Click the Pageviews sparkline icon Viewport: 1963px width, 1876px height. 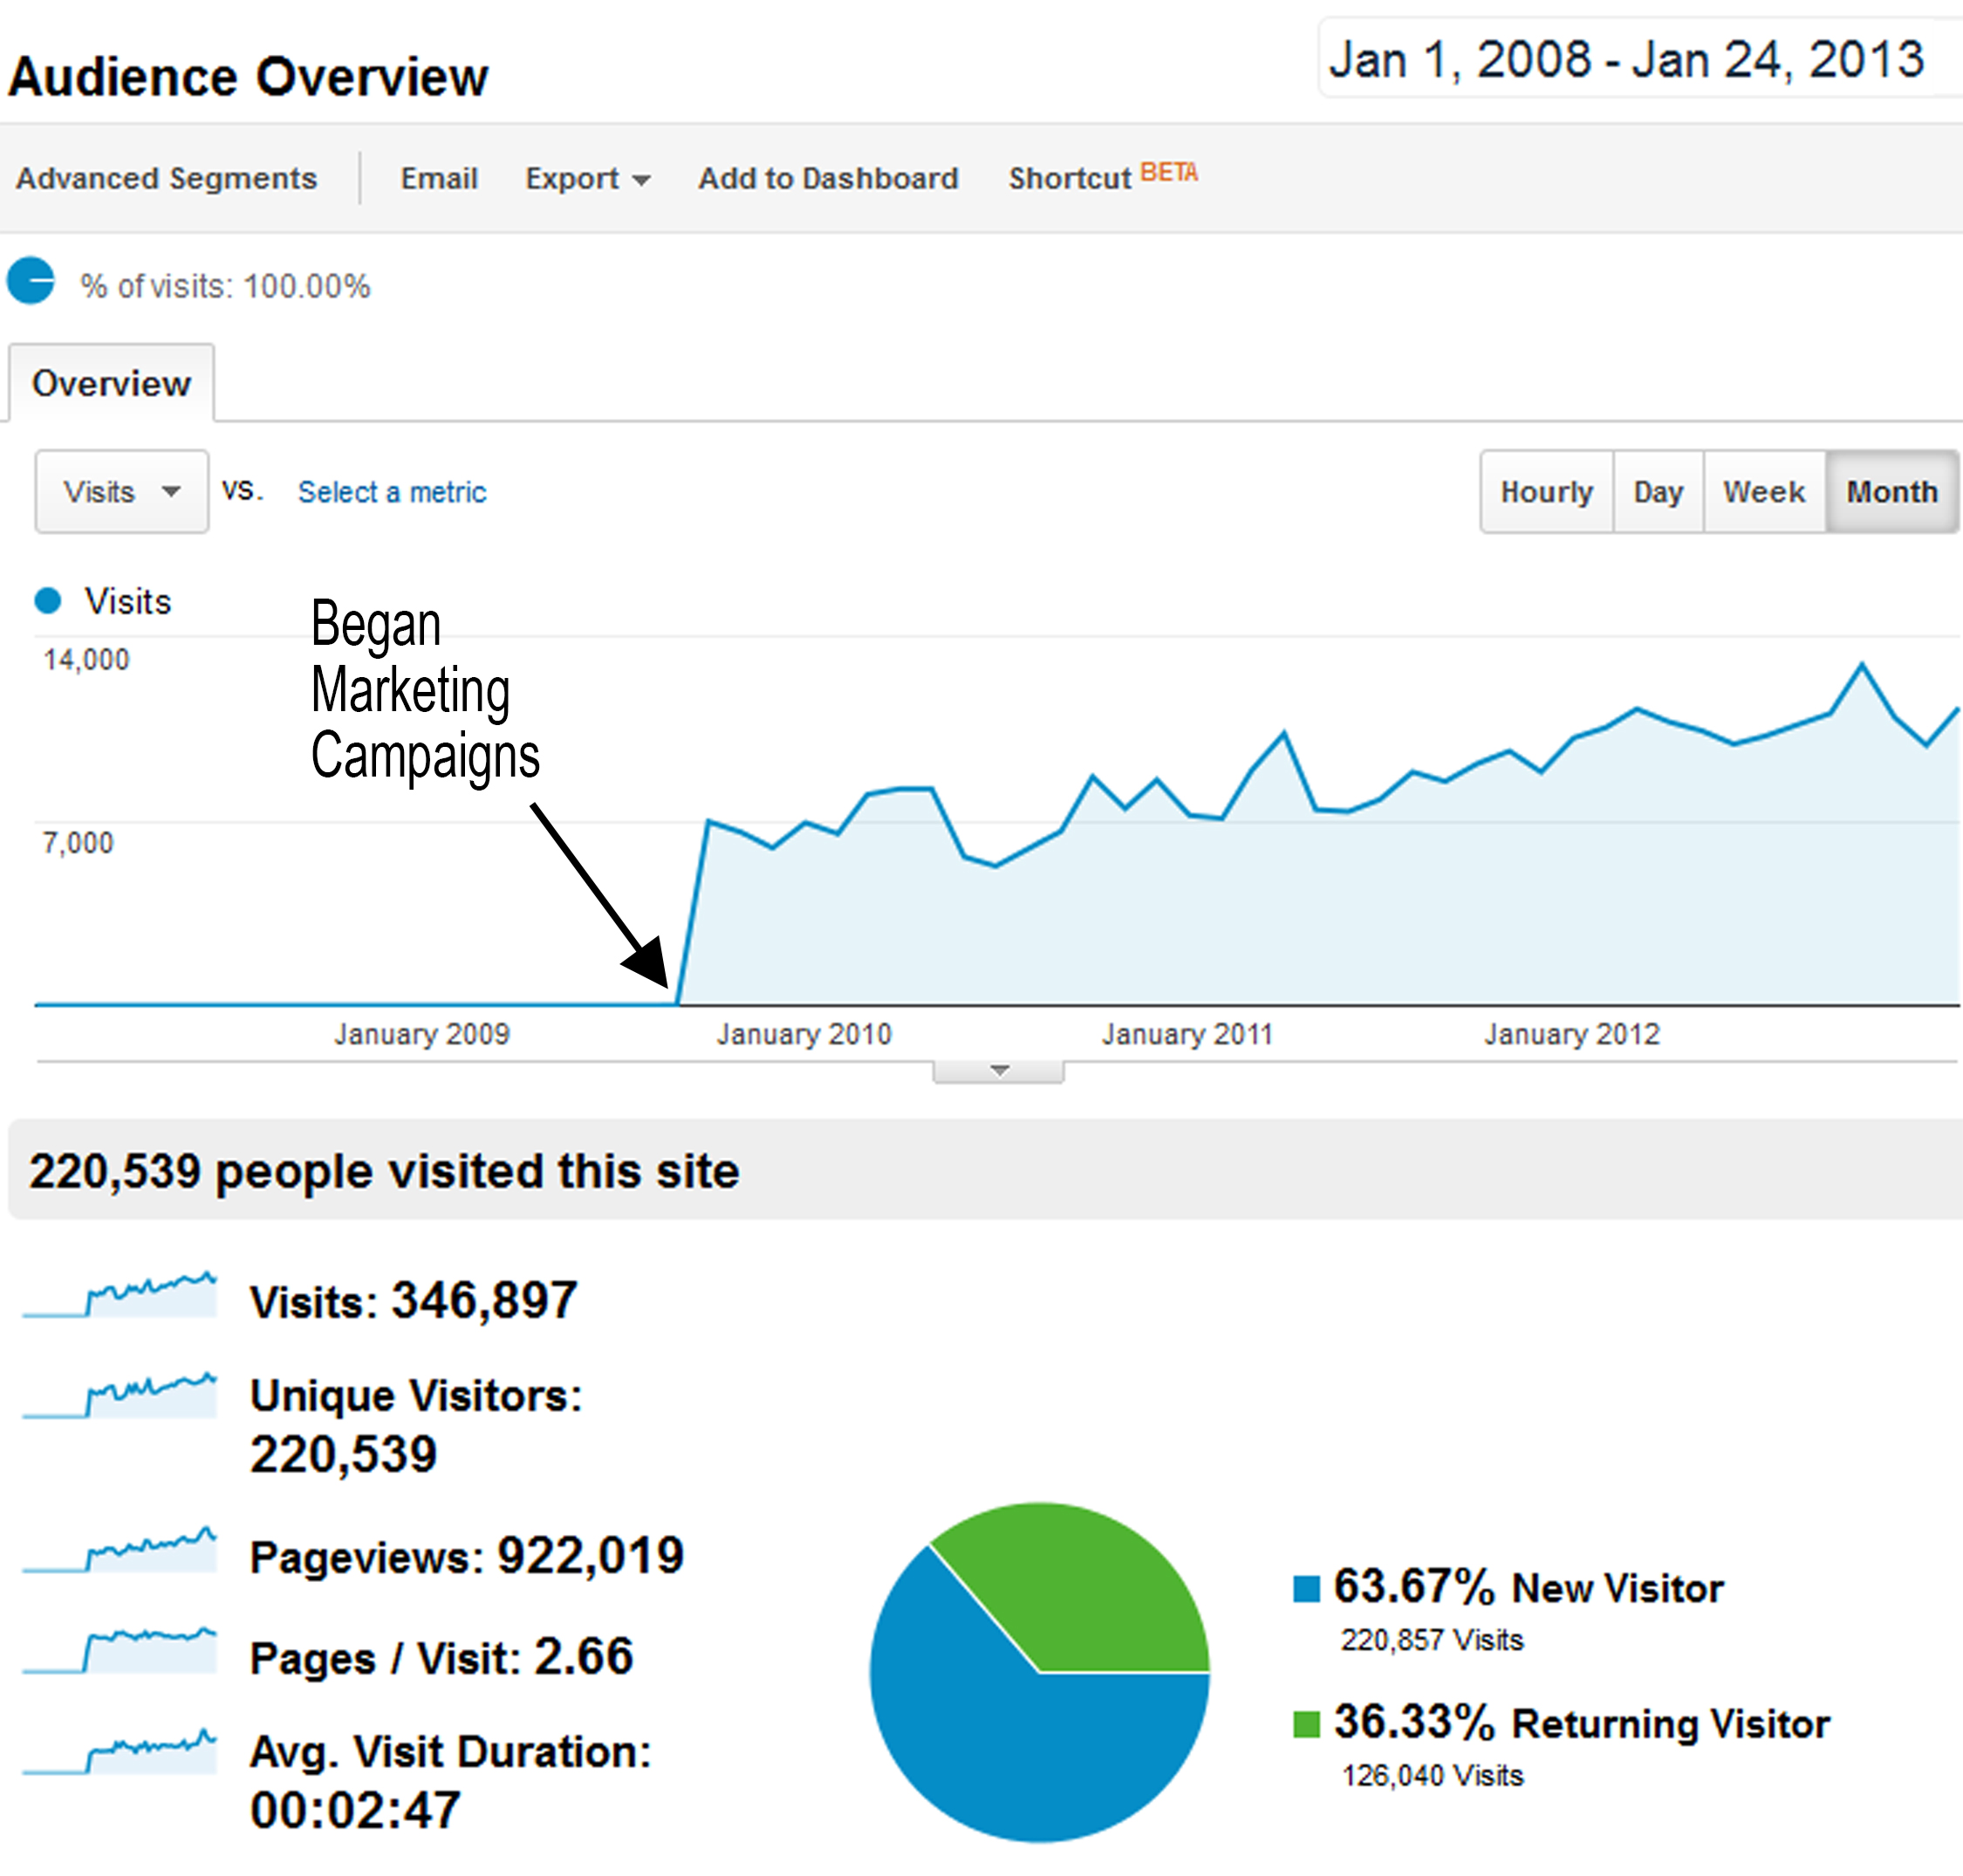coord(120,1550)
